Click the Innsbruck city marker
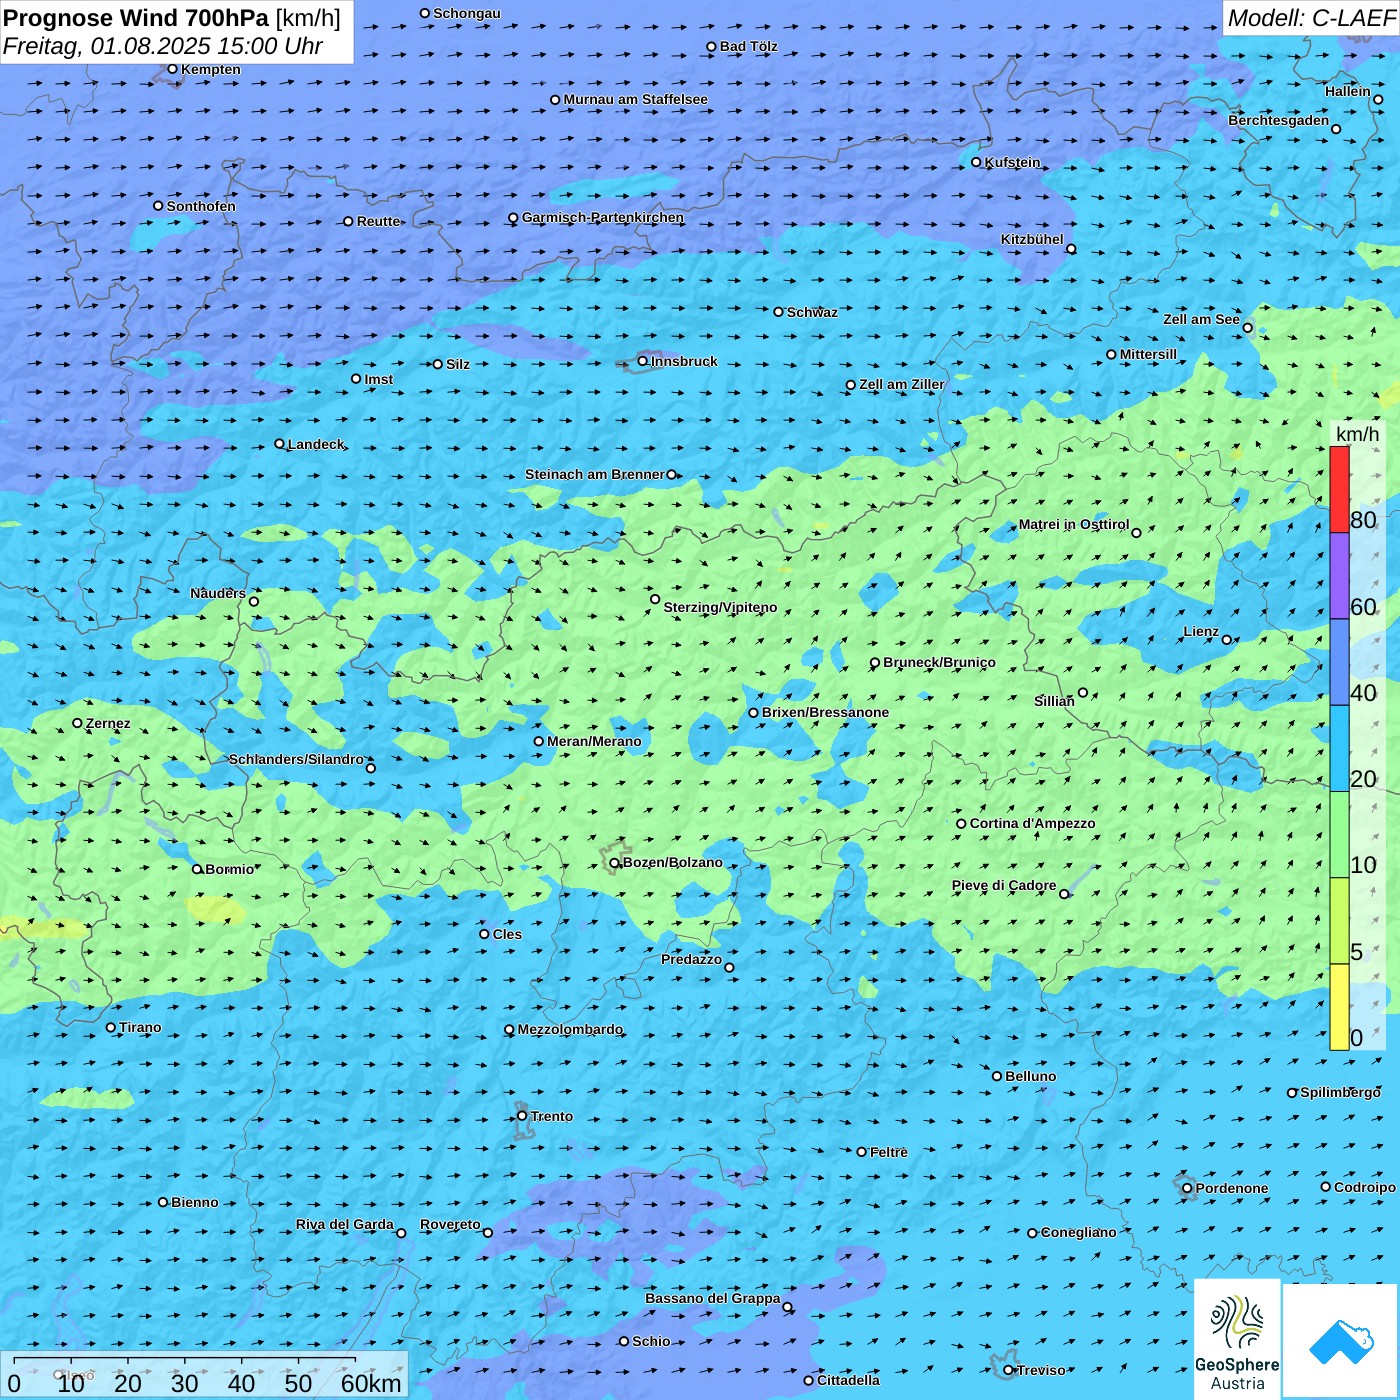 point(643,361)
